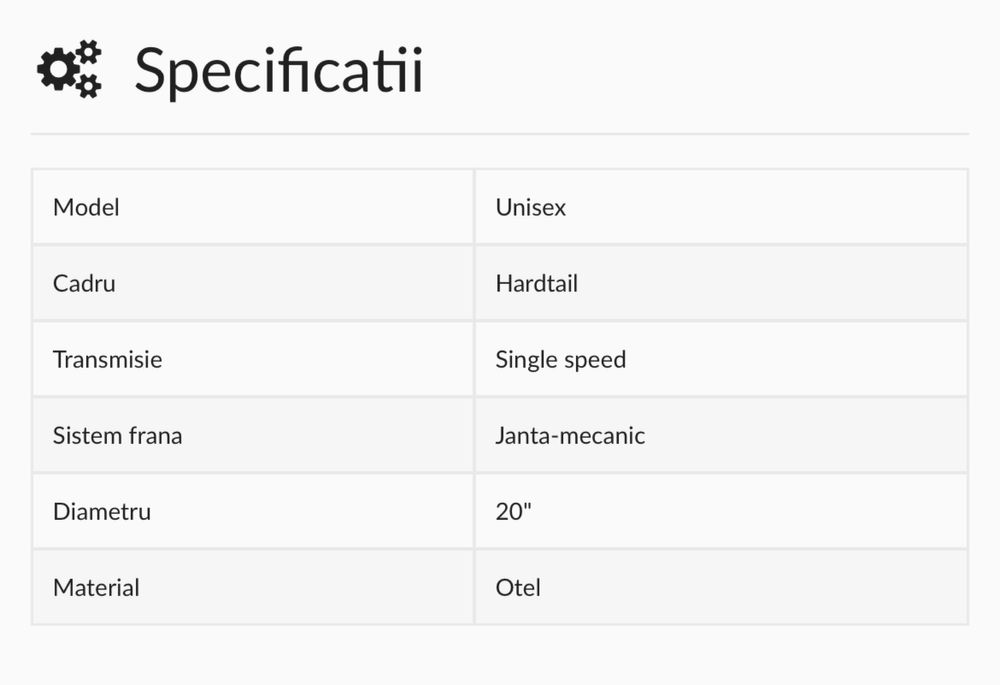Click the horizontal divider below the Specificatii heading
1000x685 pixels.
[500, 133]
